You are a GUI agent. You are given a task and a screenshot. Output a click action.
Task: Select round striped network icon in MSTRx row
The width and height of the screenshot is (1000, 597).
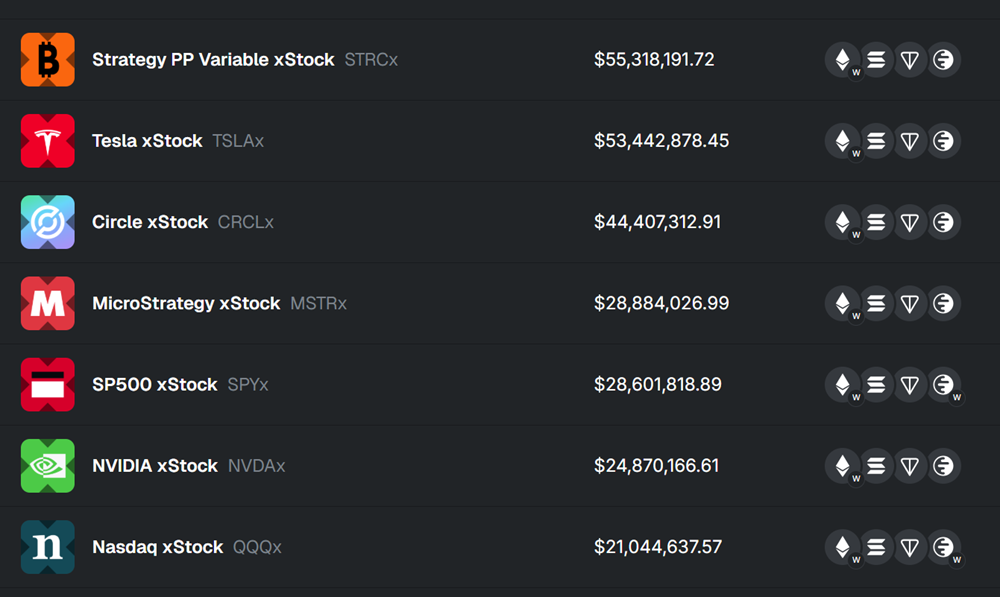pos(943,303)
